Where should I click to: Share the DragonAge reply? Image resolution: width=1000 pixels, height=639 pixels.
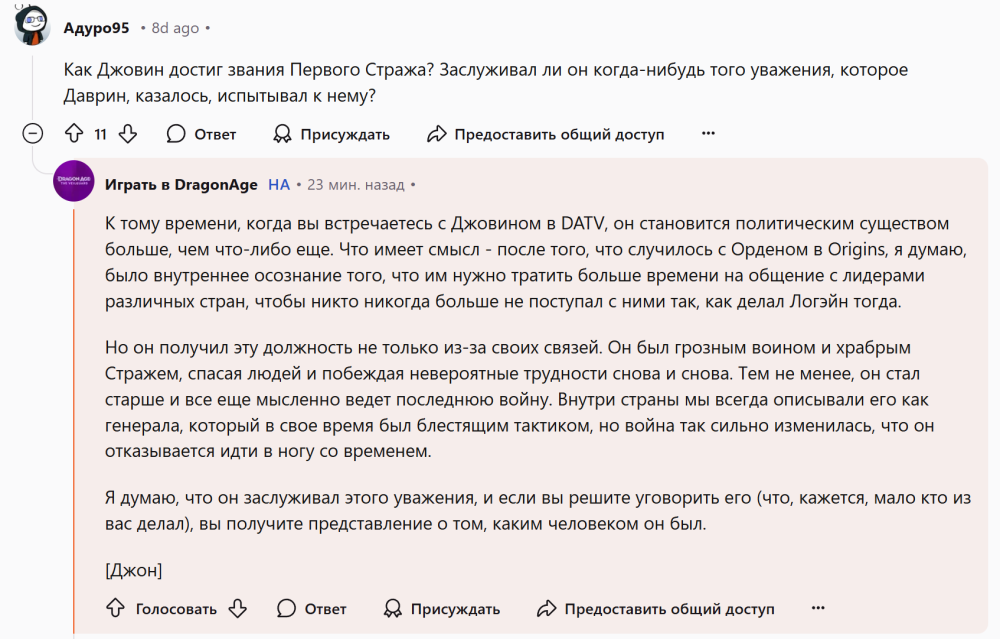tap(655, 608)
